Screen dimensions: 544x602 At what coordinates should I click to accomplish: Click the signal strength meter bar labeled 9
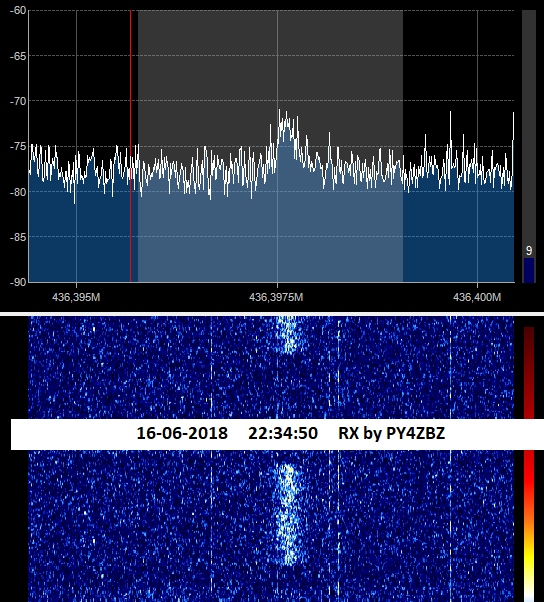pos(529,270)
